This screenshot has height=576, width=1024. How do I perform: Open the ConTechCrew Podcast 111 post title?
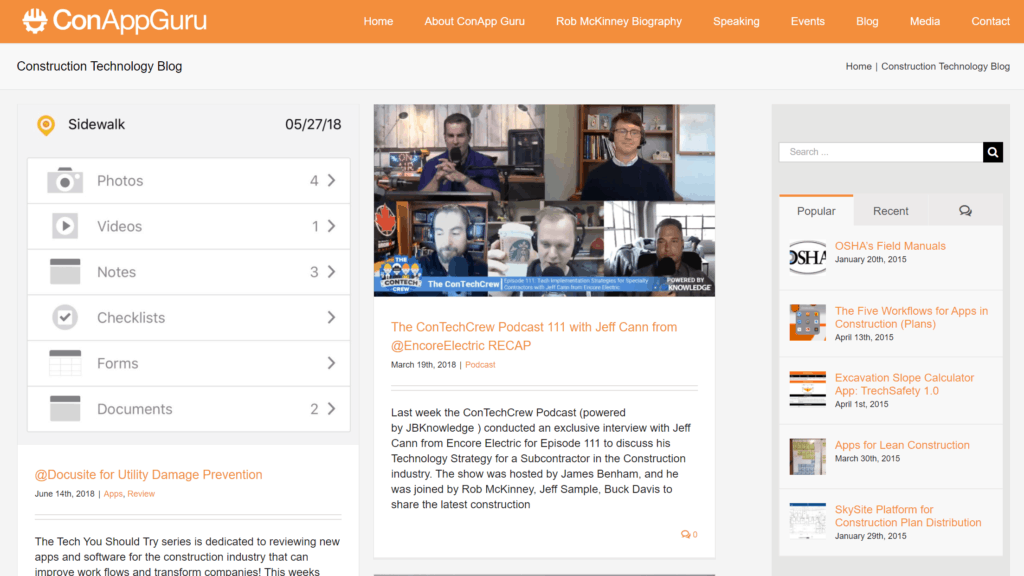[x=534, y=336]
